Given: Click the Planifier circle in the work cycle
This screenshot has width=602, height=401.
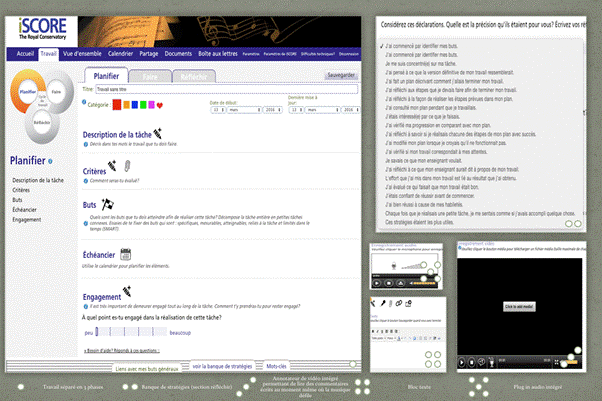Looking at the screenshot, I should [x=28, y=92].
